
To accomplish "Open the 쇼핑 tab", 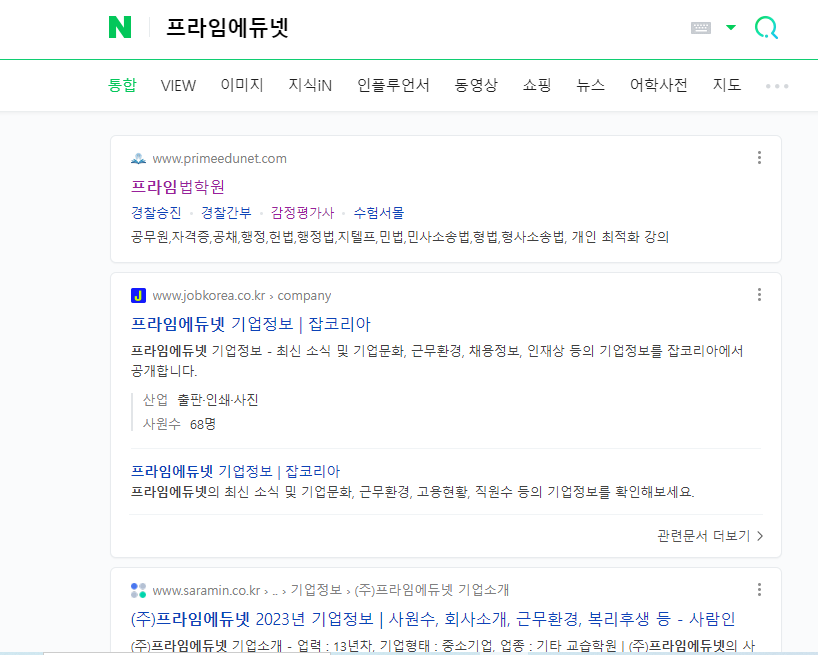I will (537, 85).
